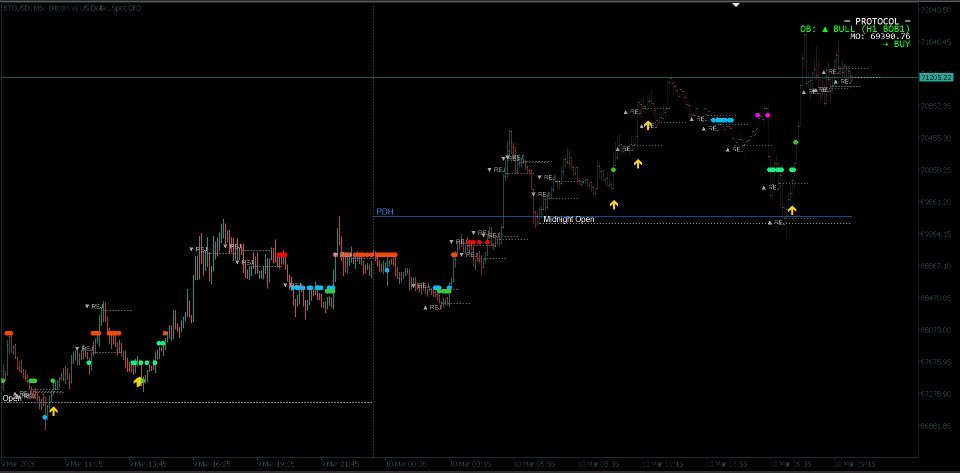Viewport: 960px width, 473px height.
Task: Click the 9 Mar 11:05 time label
Action: (83, 464)
